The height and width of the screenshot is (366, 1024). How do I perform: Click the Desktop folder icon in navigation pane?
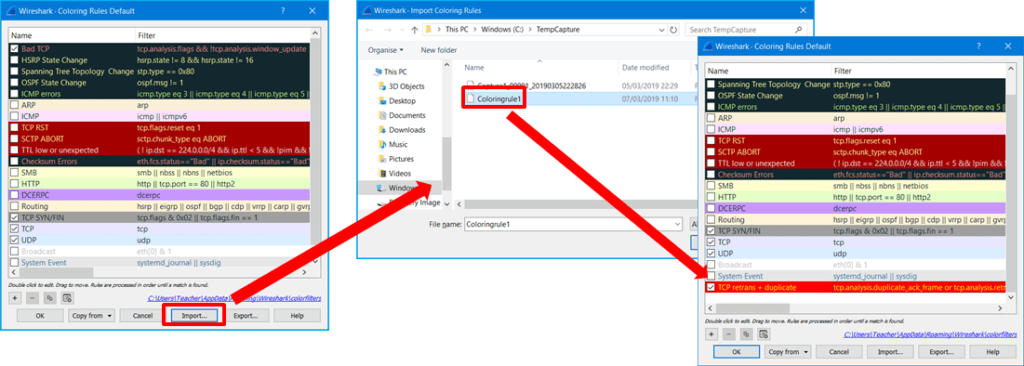(382, 101)
